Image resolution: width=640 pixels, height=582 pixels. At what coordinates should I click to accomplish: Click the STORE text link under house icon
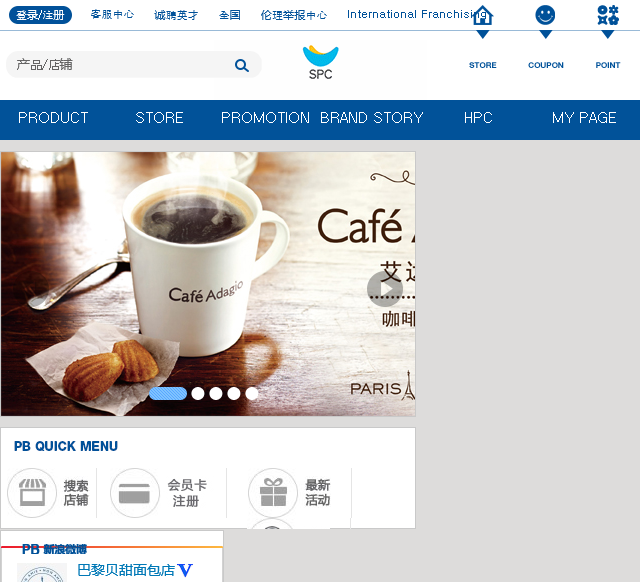[x=482, y=65]
